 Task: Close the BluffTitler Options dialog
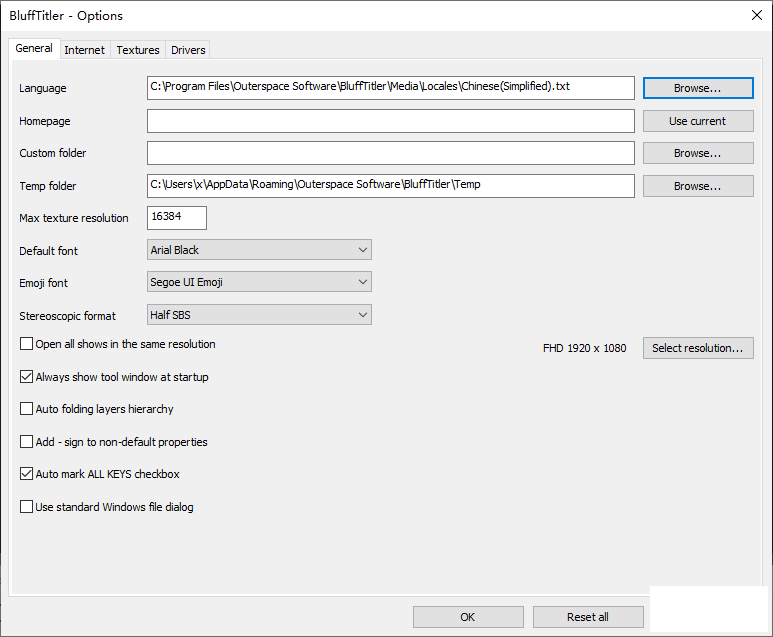coord(757,15)
